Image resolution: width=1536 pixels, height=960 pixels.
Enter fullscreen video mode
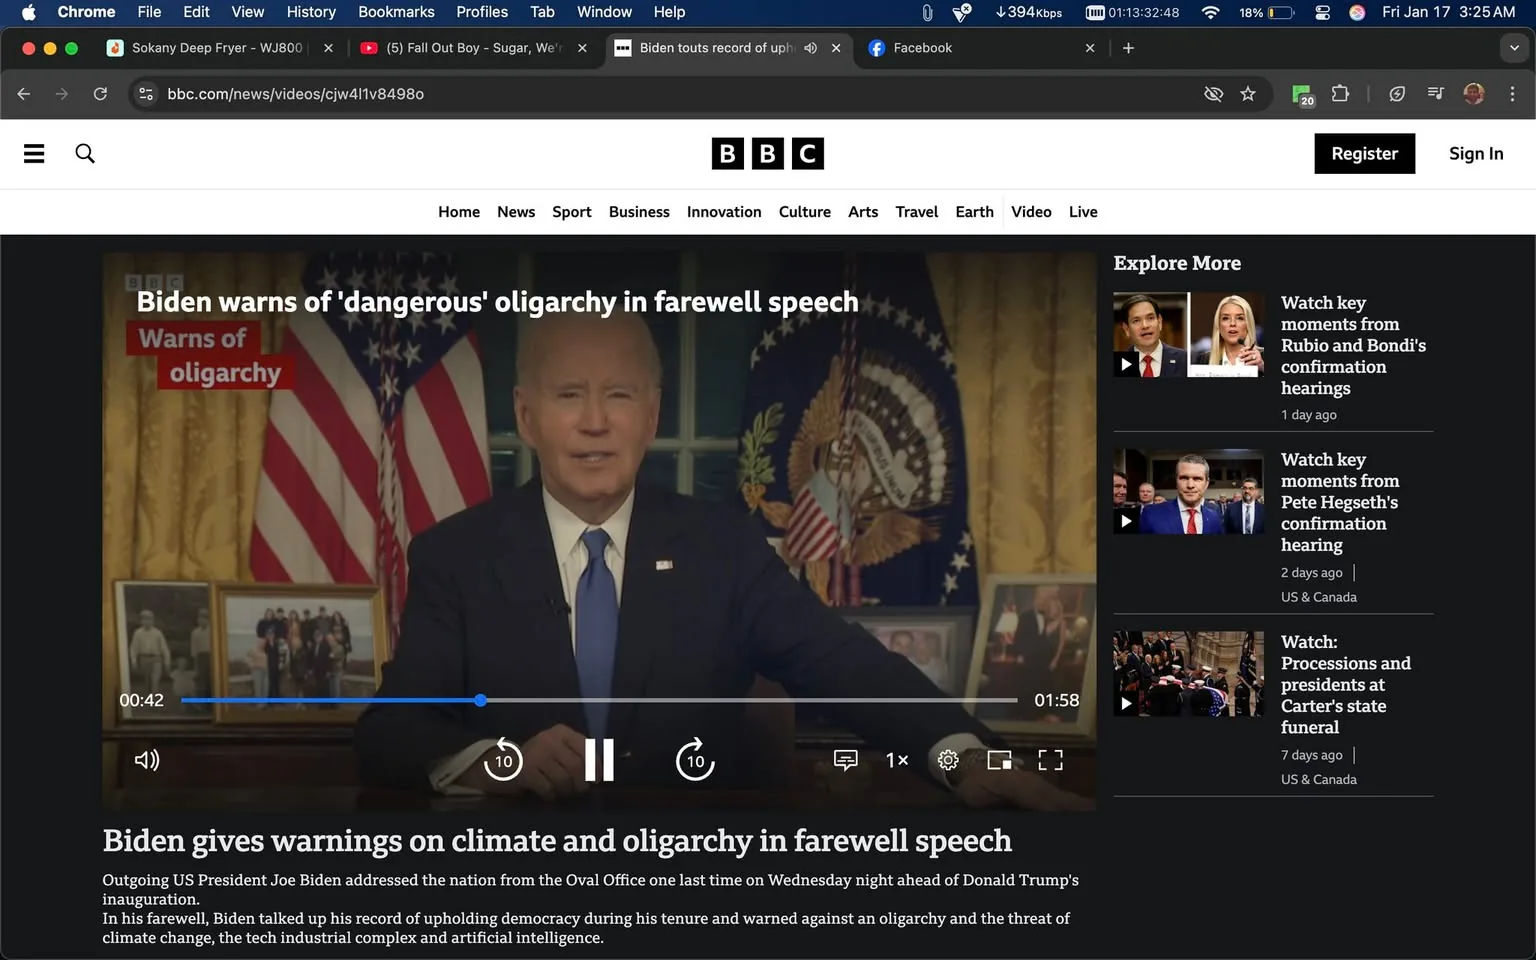(x=1050, y=760)
